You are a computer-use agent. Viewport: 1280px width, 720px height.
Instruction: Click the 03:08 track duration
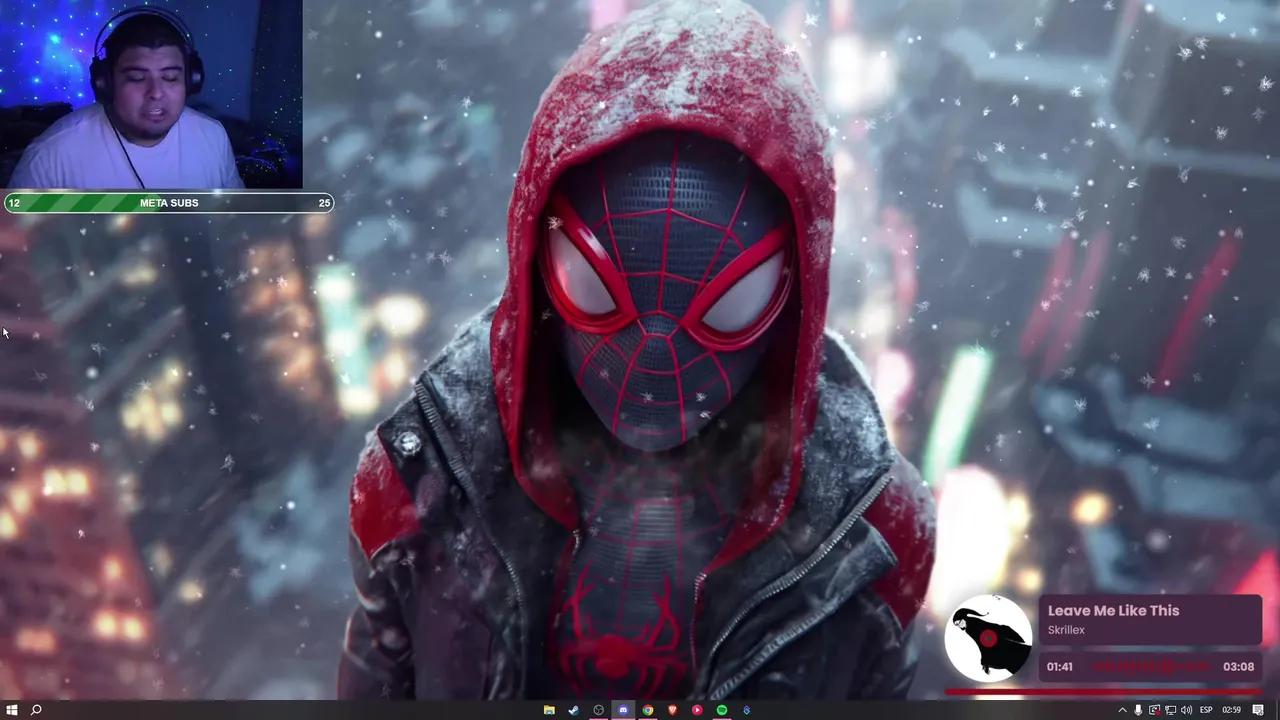[x=1238, y=666]
